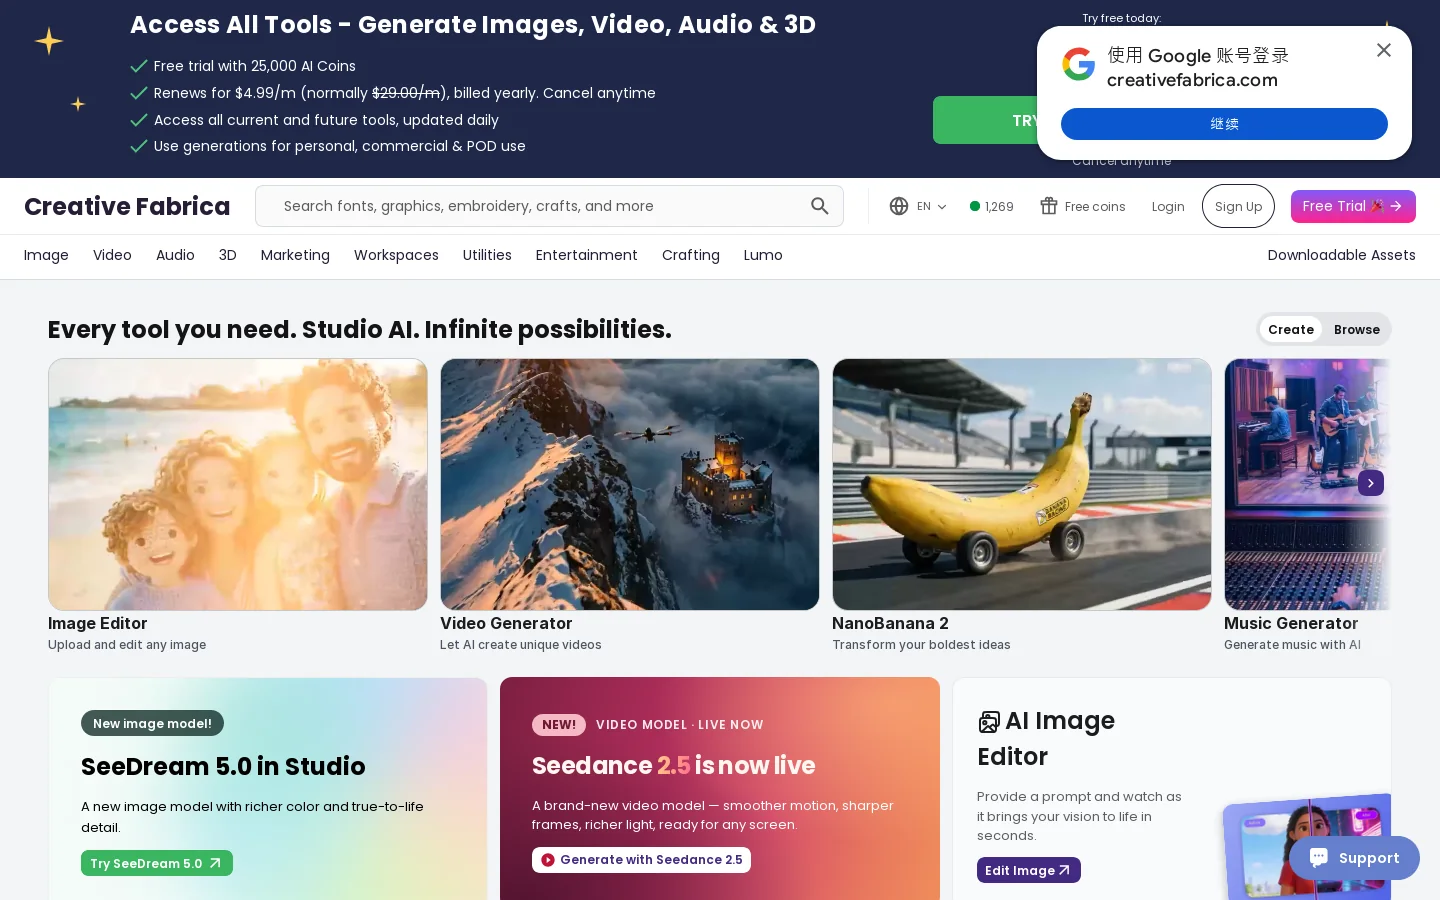Close the Google sign-in popup
This screenshot has height=900, width=1440.
pos(1384,50)
